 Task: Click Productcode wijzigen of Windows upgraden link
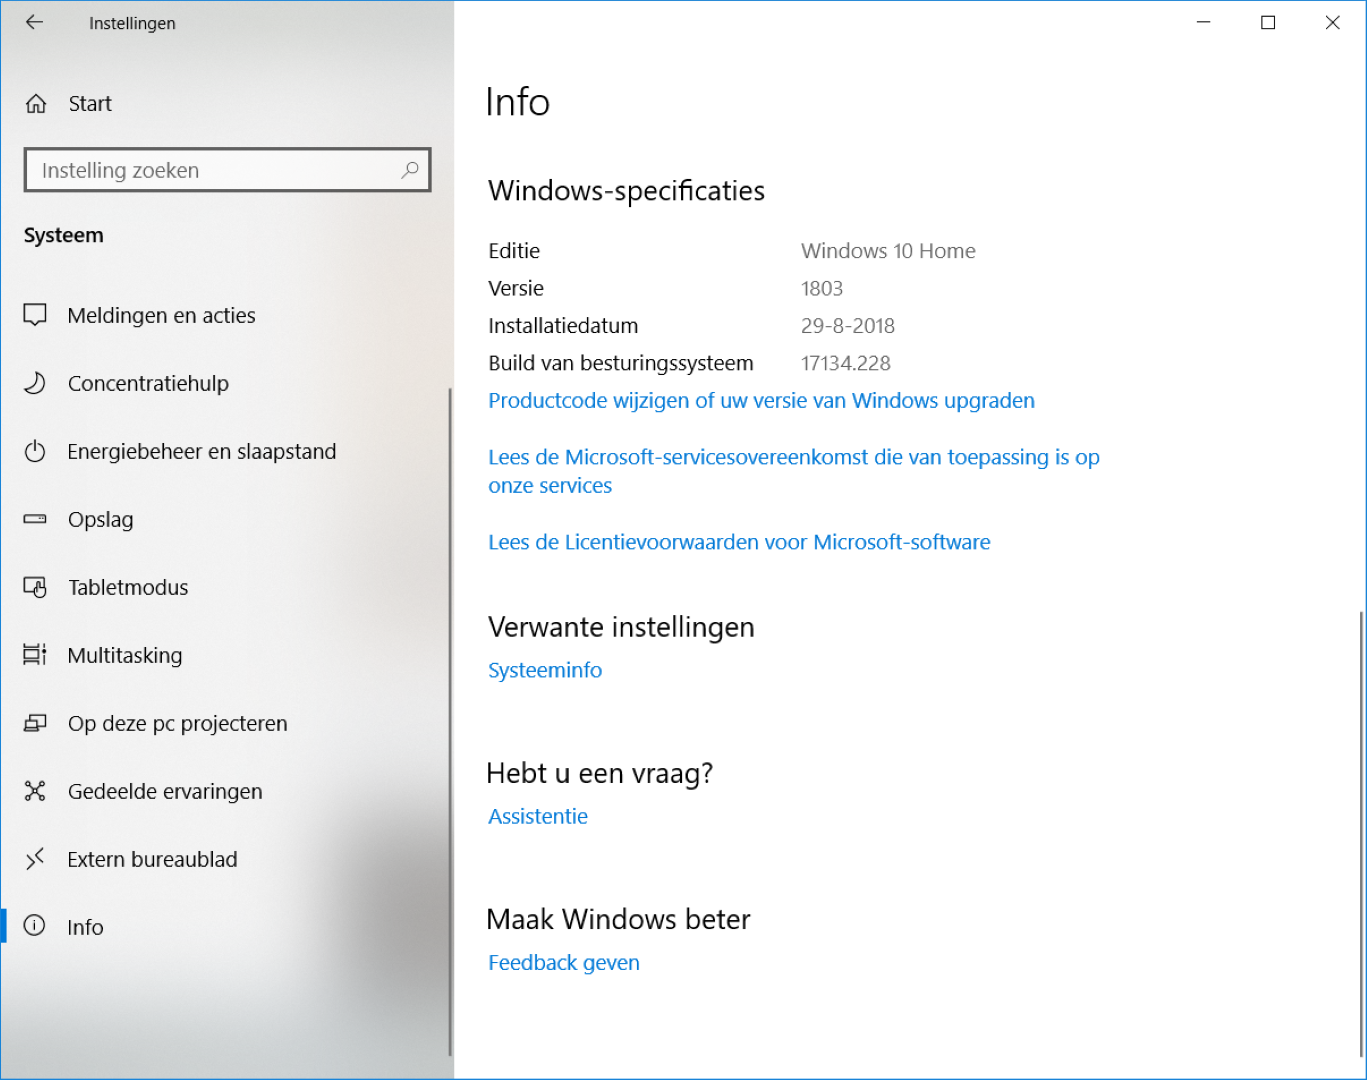point(761,401)
